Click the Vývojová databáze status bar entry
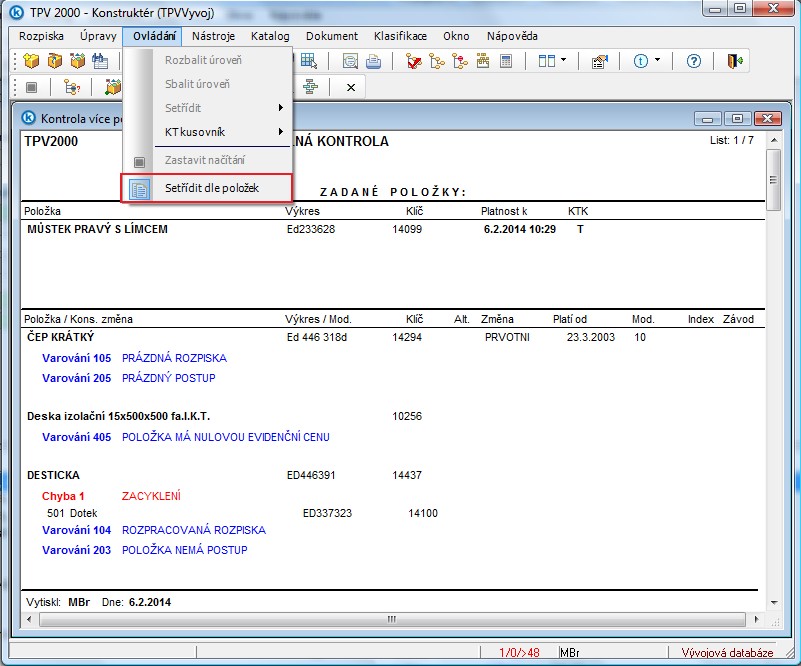Screen dimensions: 801x666 [727, 653]
